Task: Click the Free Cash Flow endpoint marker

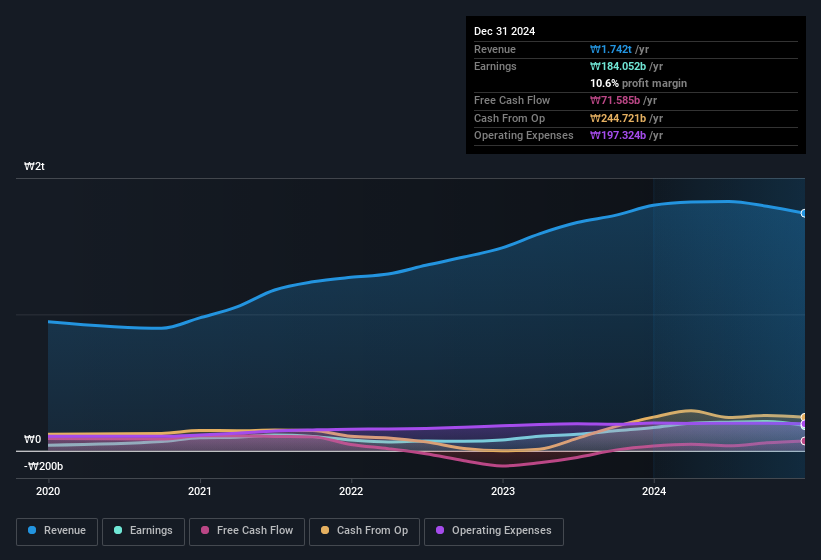Action: (804, 441)
